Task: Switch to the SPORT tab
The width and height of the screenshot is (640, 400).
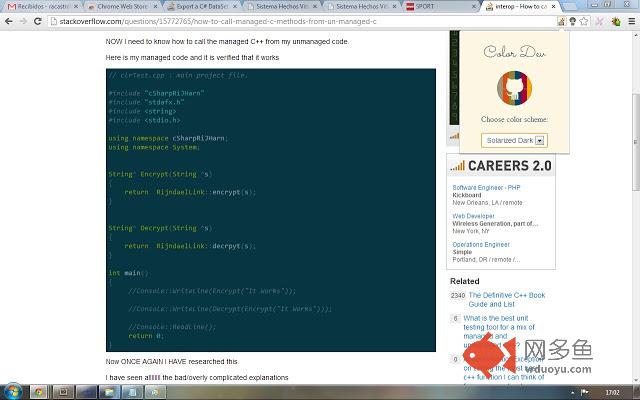Action: coord(441,7)
